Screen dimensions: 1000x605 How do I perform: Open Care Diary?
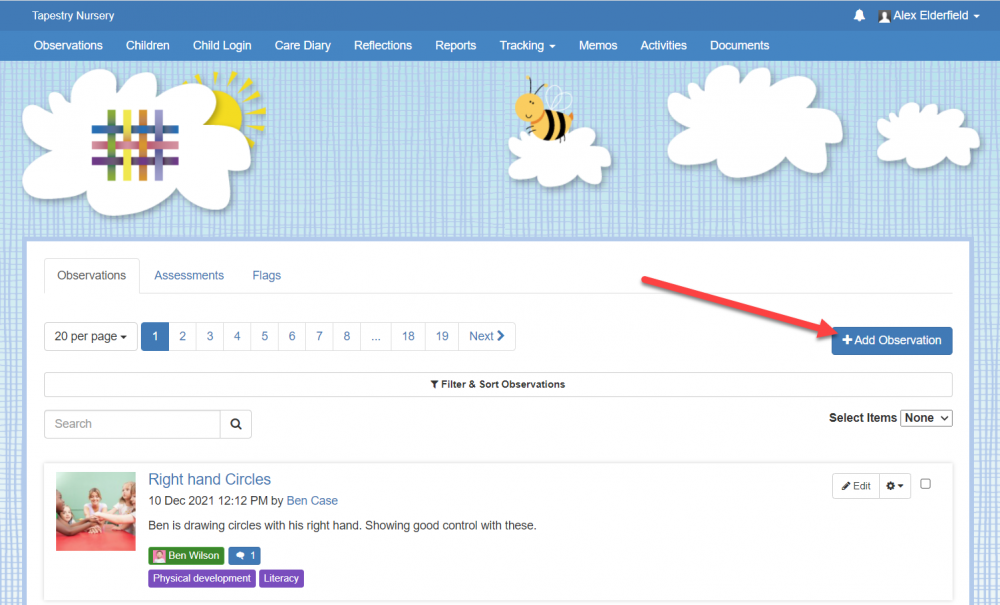point(302,45)
